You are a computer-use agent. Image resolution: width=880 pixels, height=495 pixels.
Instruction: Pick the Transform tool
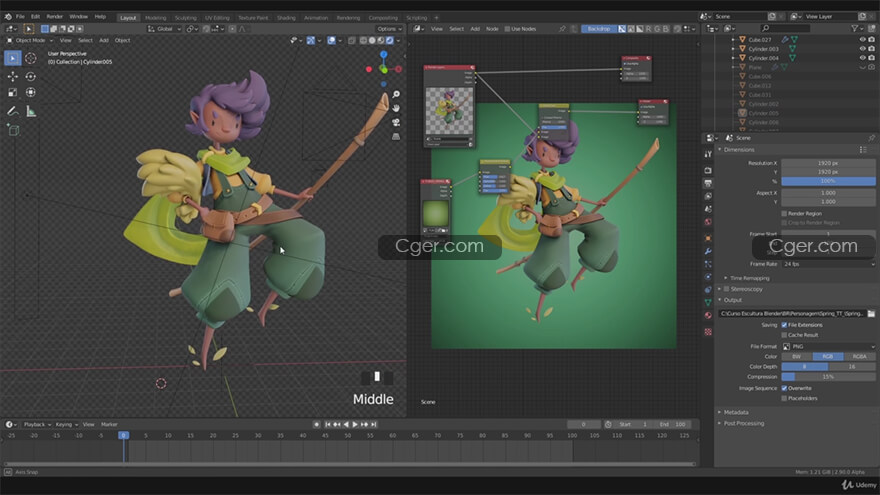31,93
